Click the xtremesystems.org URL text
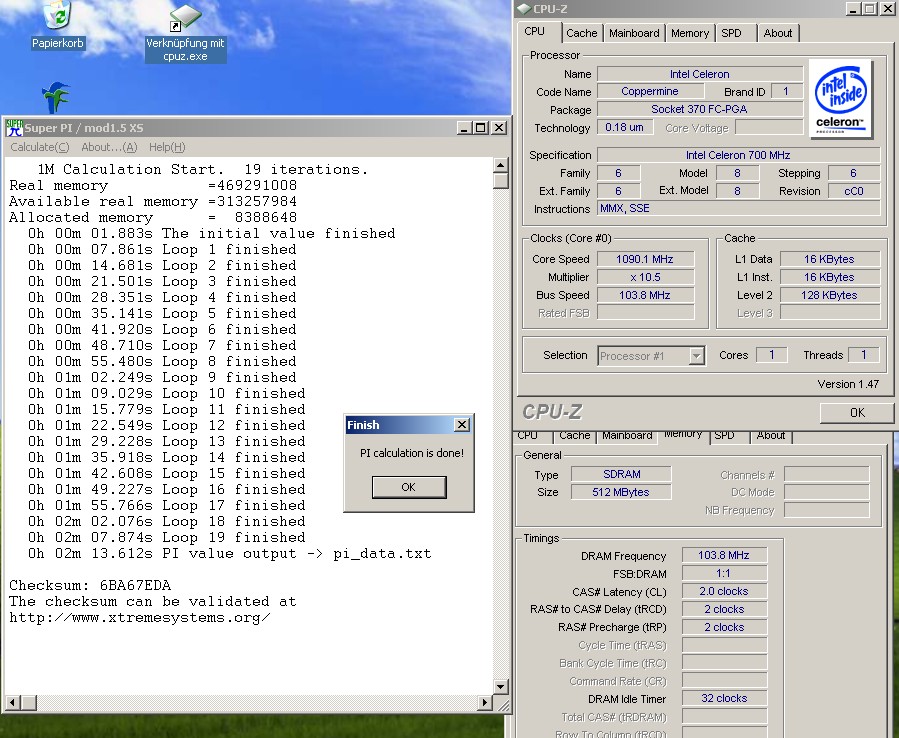Screen dimensions: 899x738 click(139, 618)
